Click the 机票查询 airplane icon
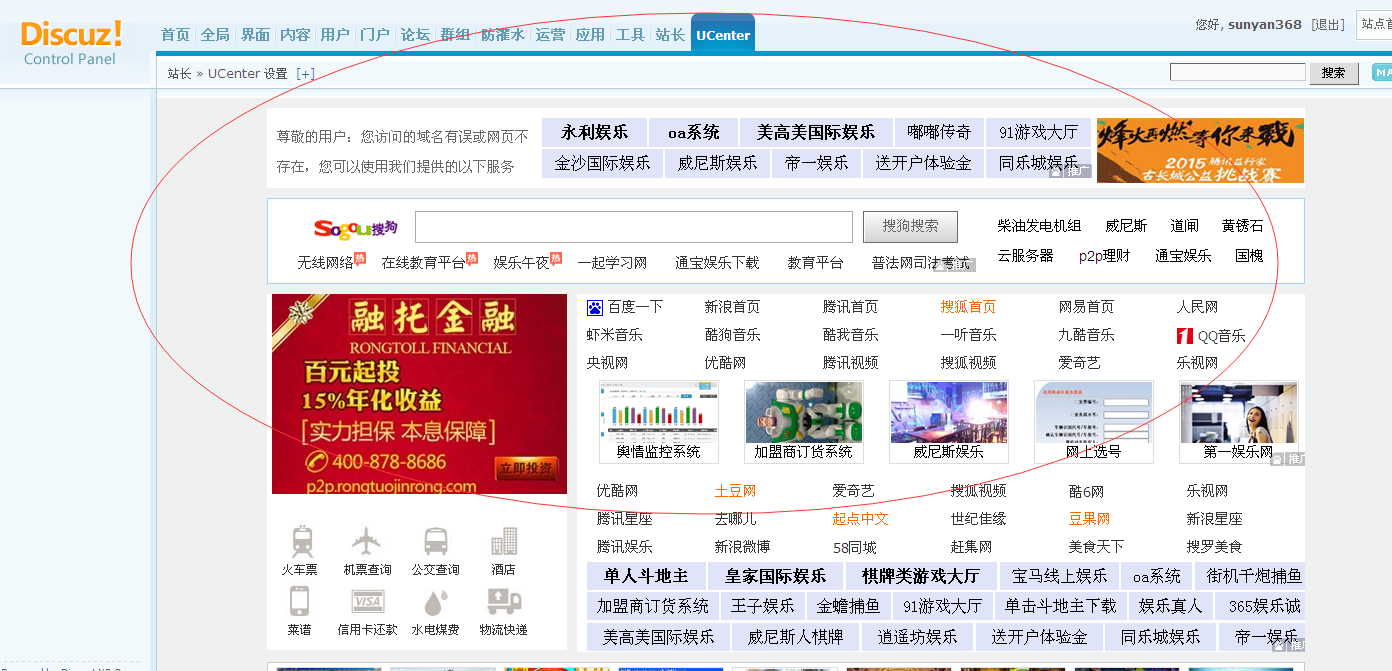The width and height of the screenshot is (1392, 671). 366,543
